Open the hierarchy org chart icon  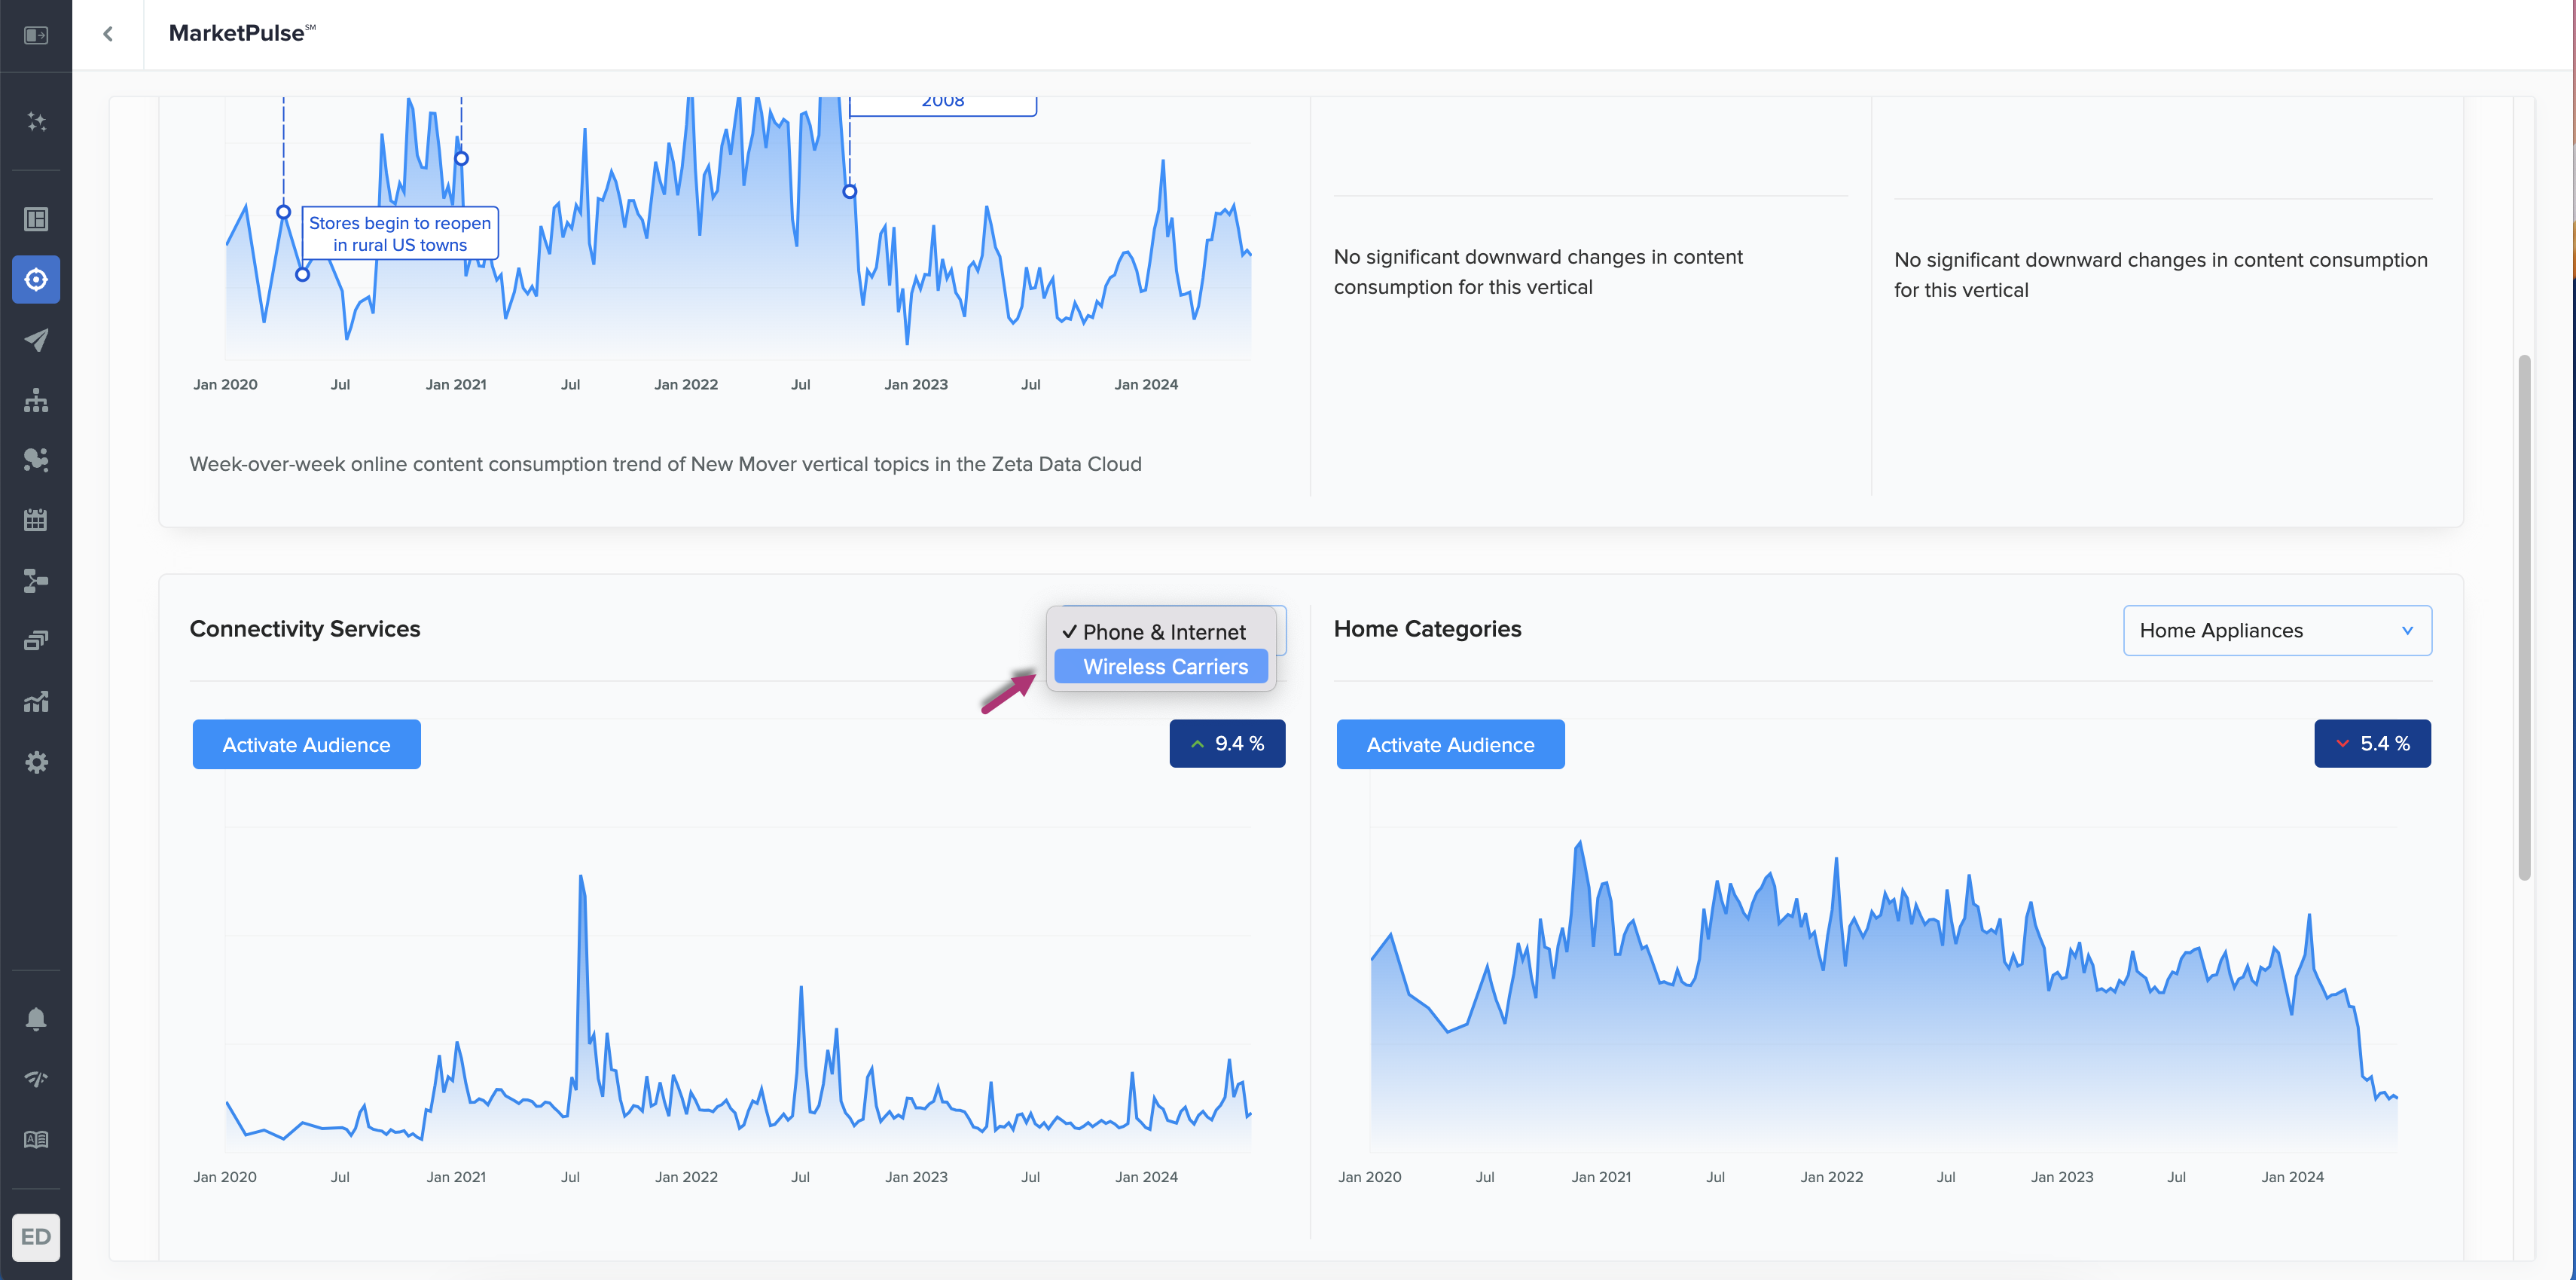coord(36,400)
